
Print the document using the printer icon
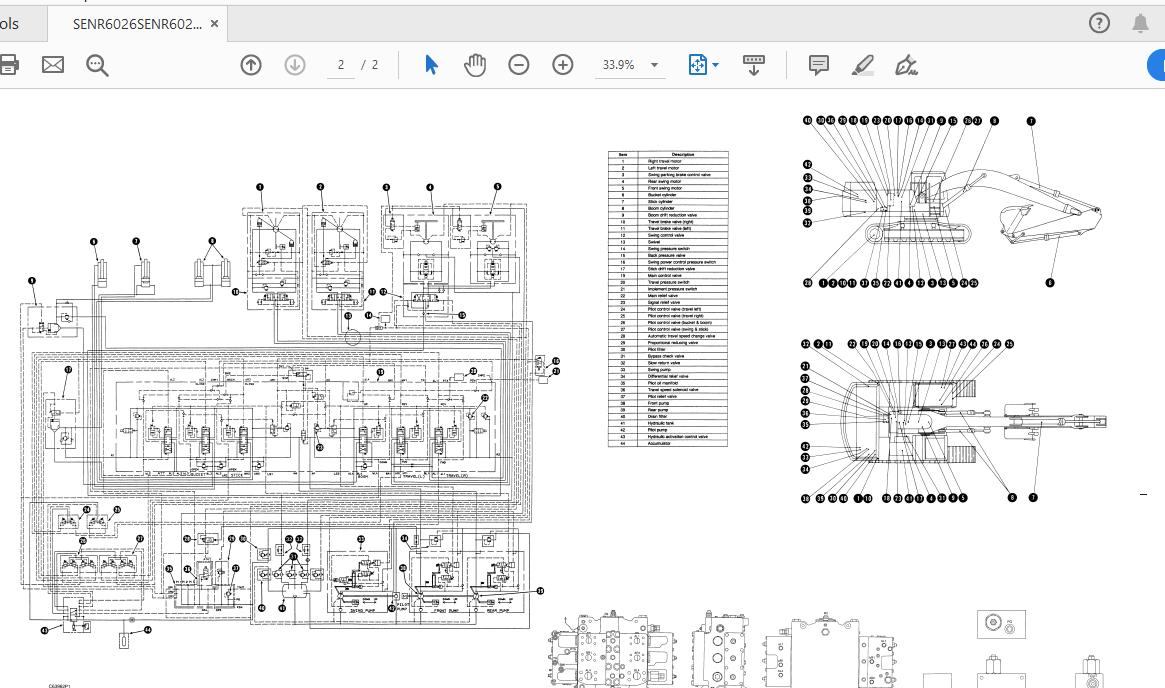pyautogui.click(x=9, y=65)
